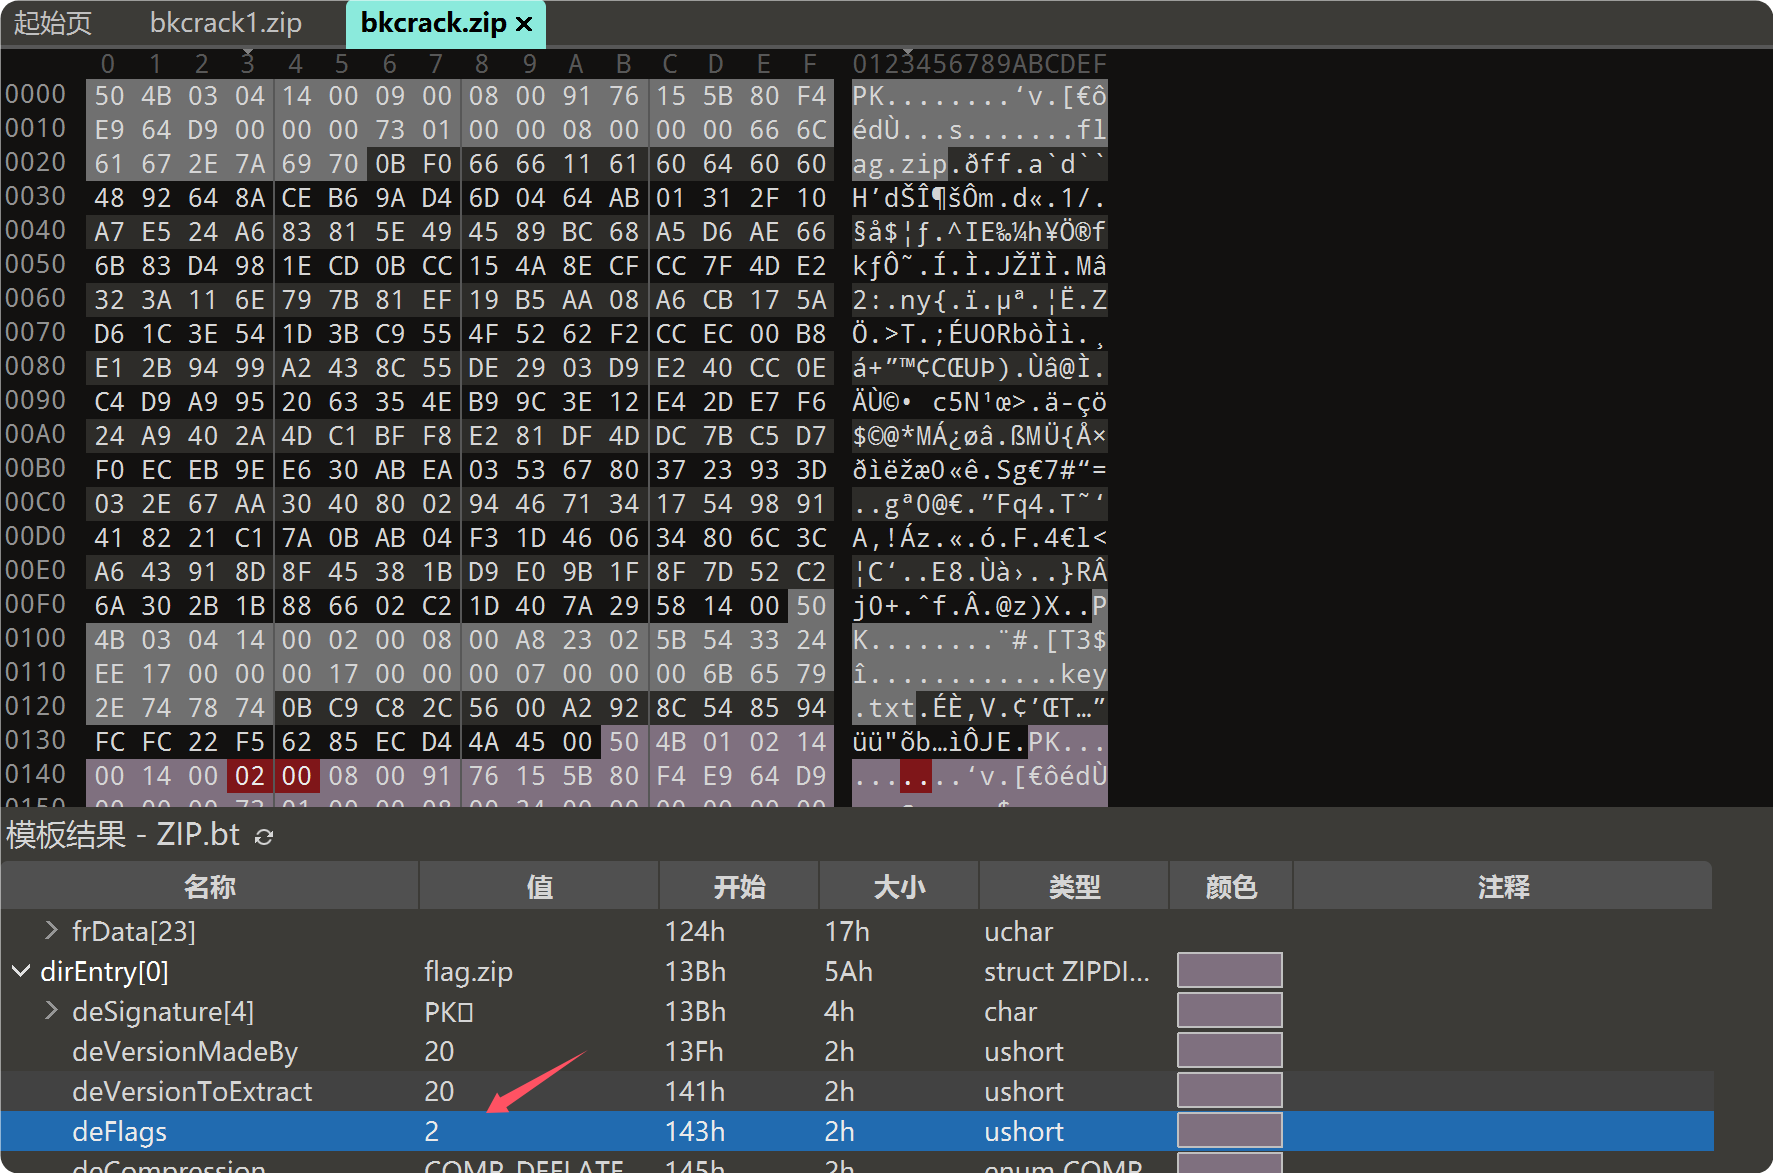This screenshot has width=1773, height=1173.
Task: Refresh the ZIP.bt template results
Action: point(264,836)
